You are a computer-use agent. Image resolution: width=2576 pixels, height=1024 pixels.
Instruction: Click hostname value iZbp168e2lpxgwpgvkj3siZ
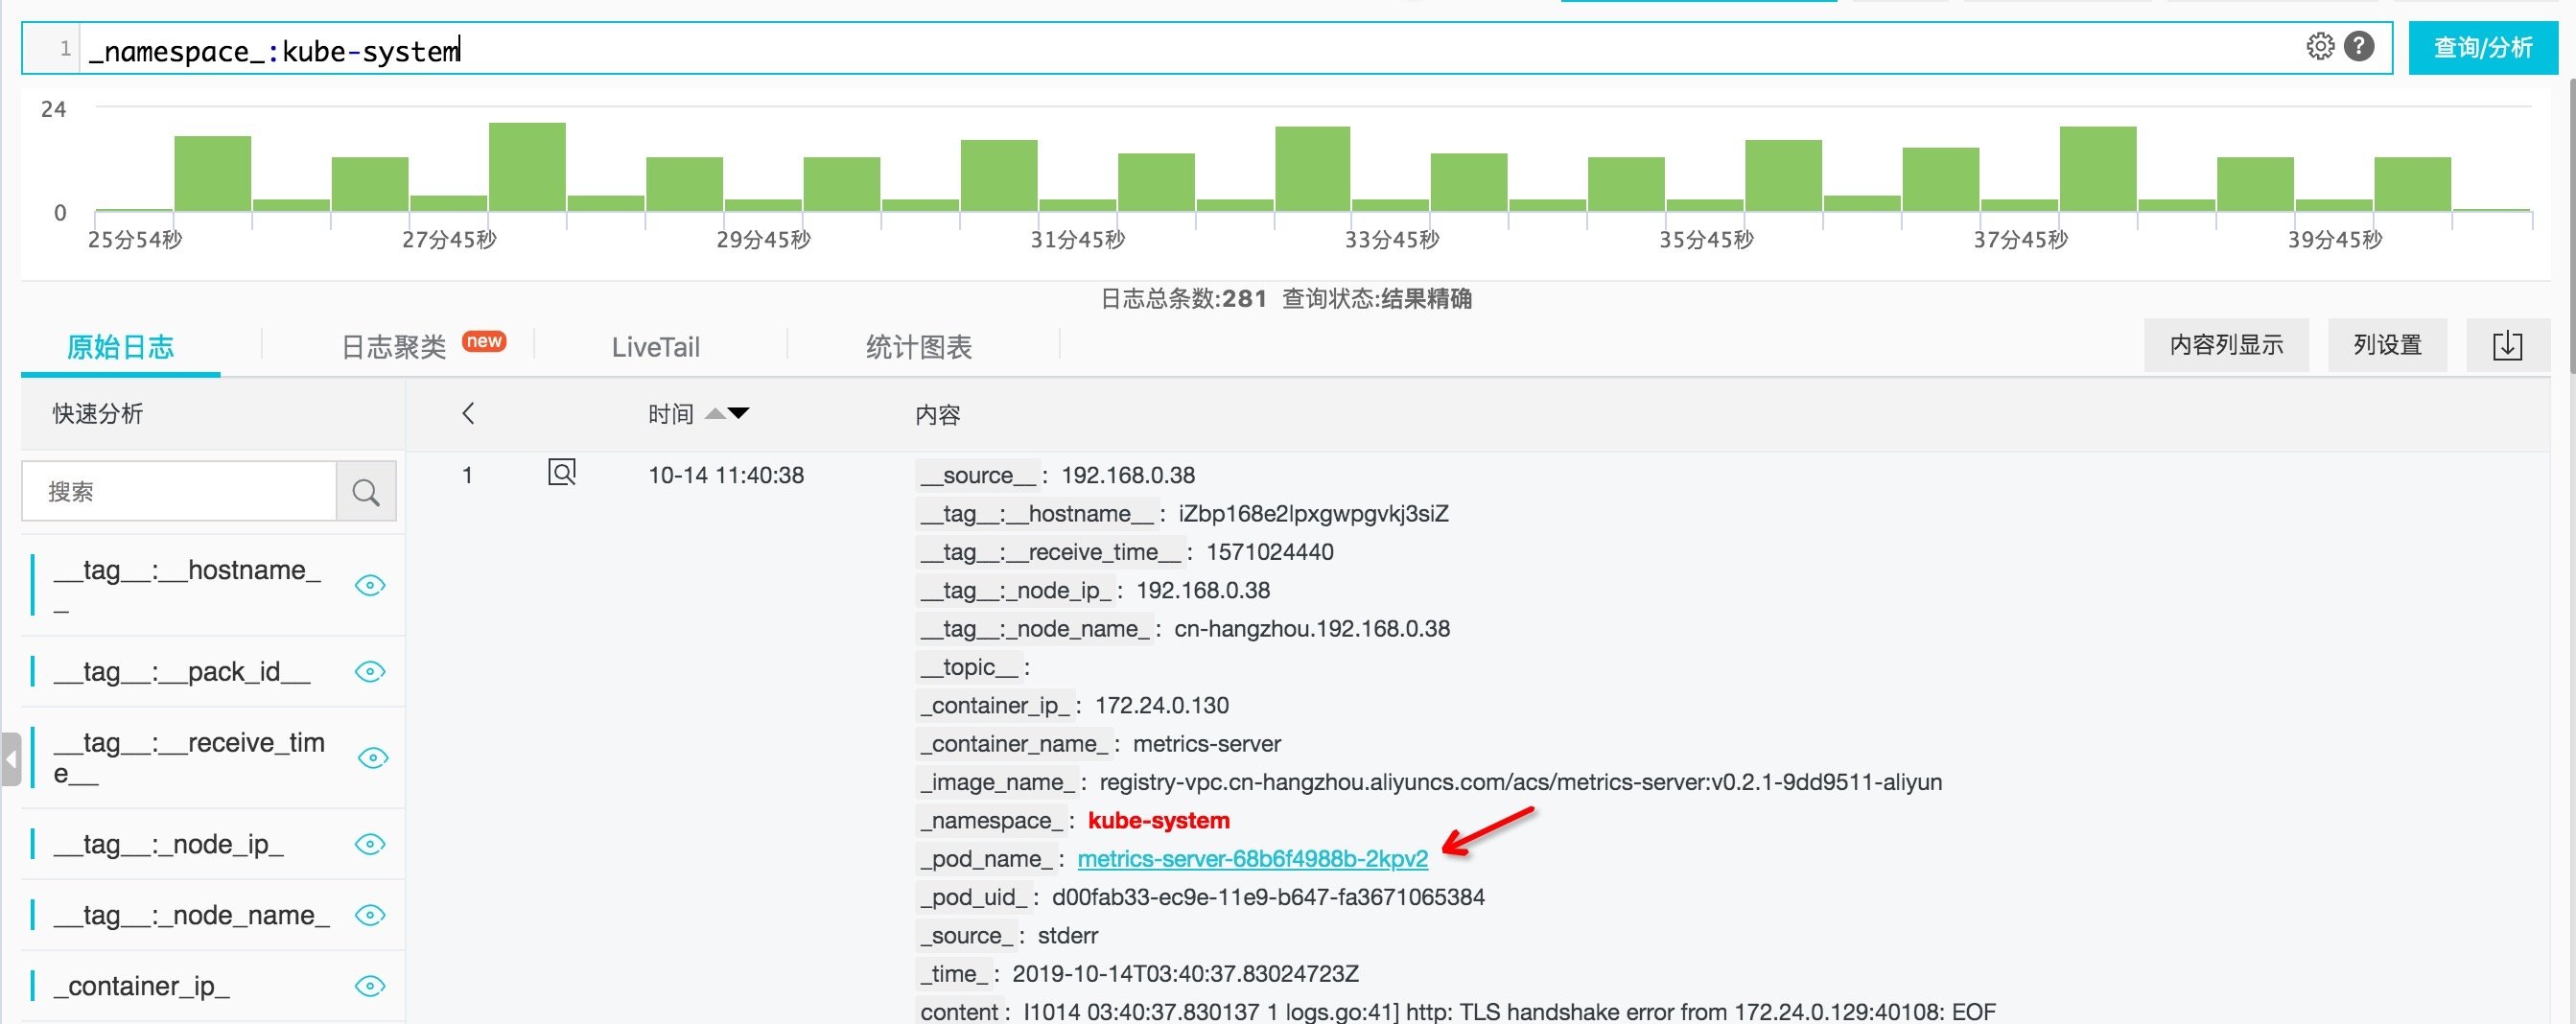[x=1314, y=514]
